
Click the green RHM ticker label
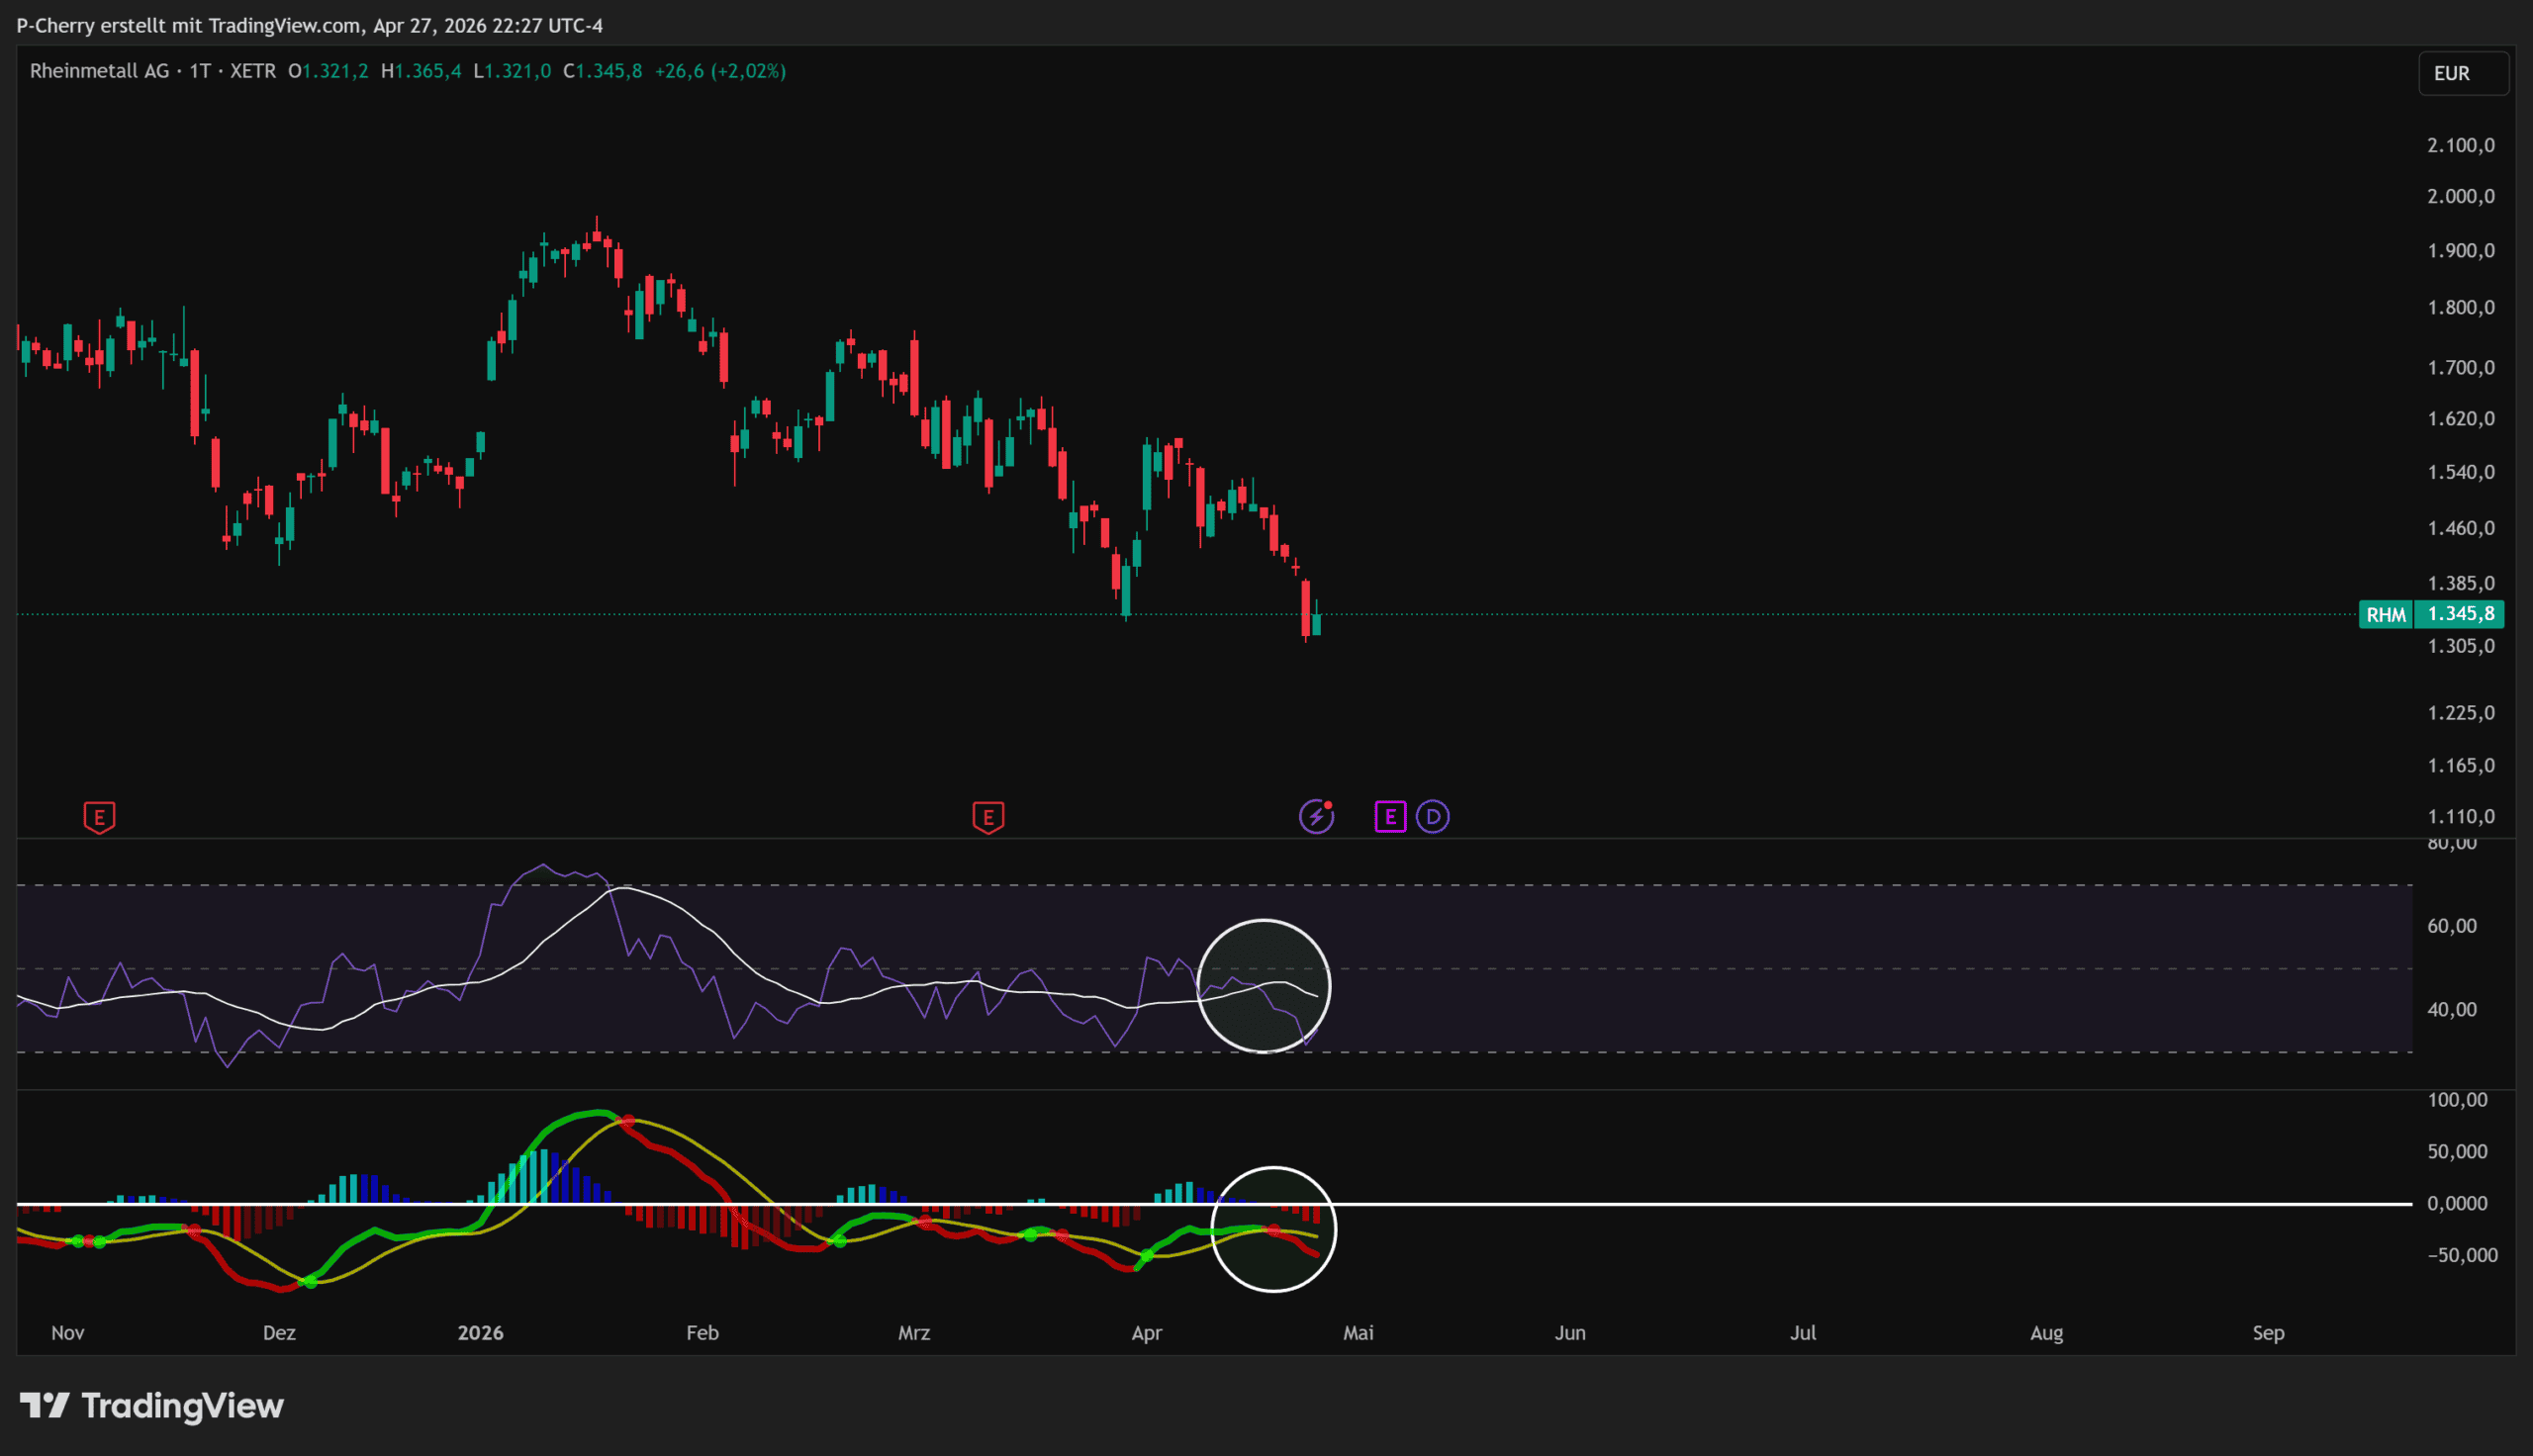(x=2385, y=614)
